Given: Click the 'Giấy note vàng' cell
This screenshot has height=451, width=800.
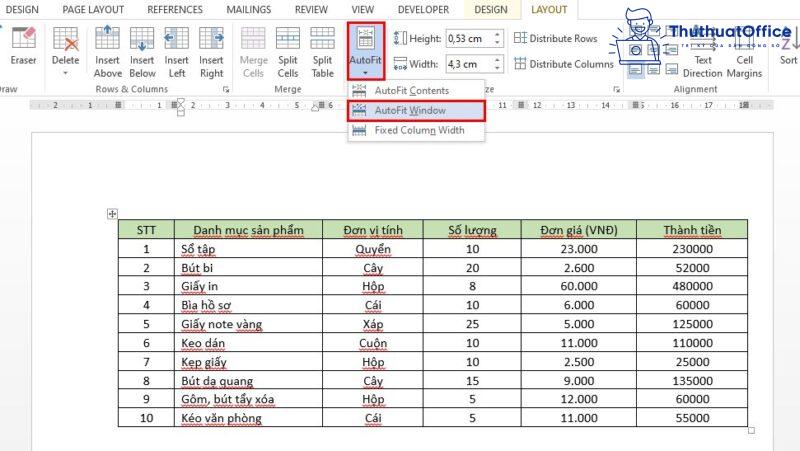Looking at the screenshot, I should click(x=248, y=324).
